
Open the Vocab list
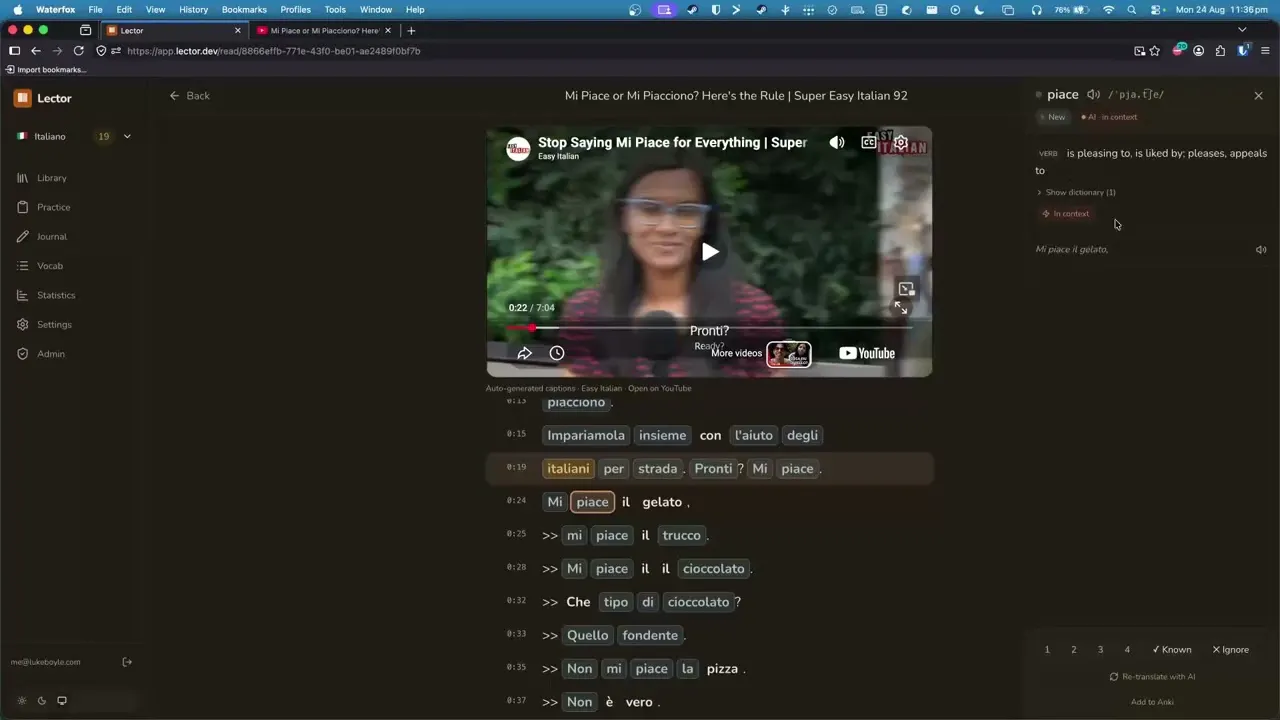click(x=40, y=266)
